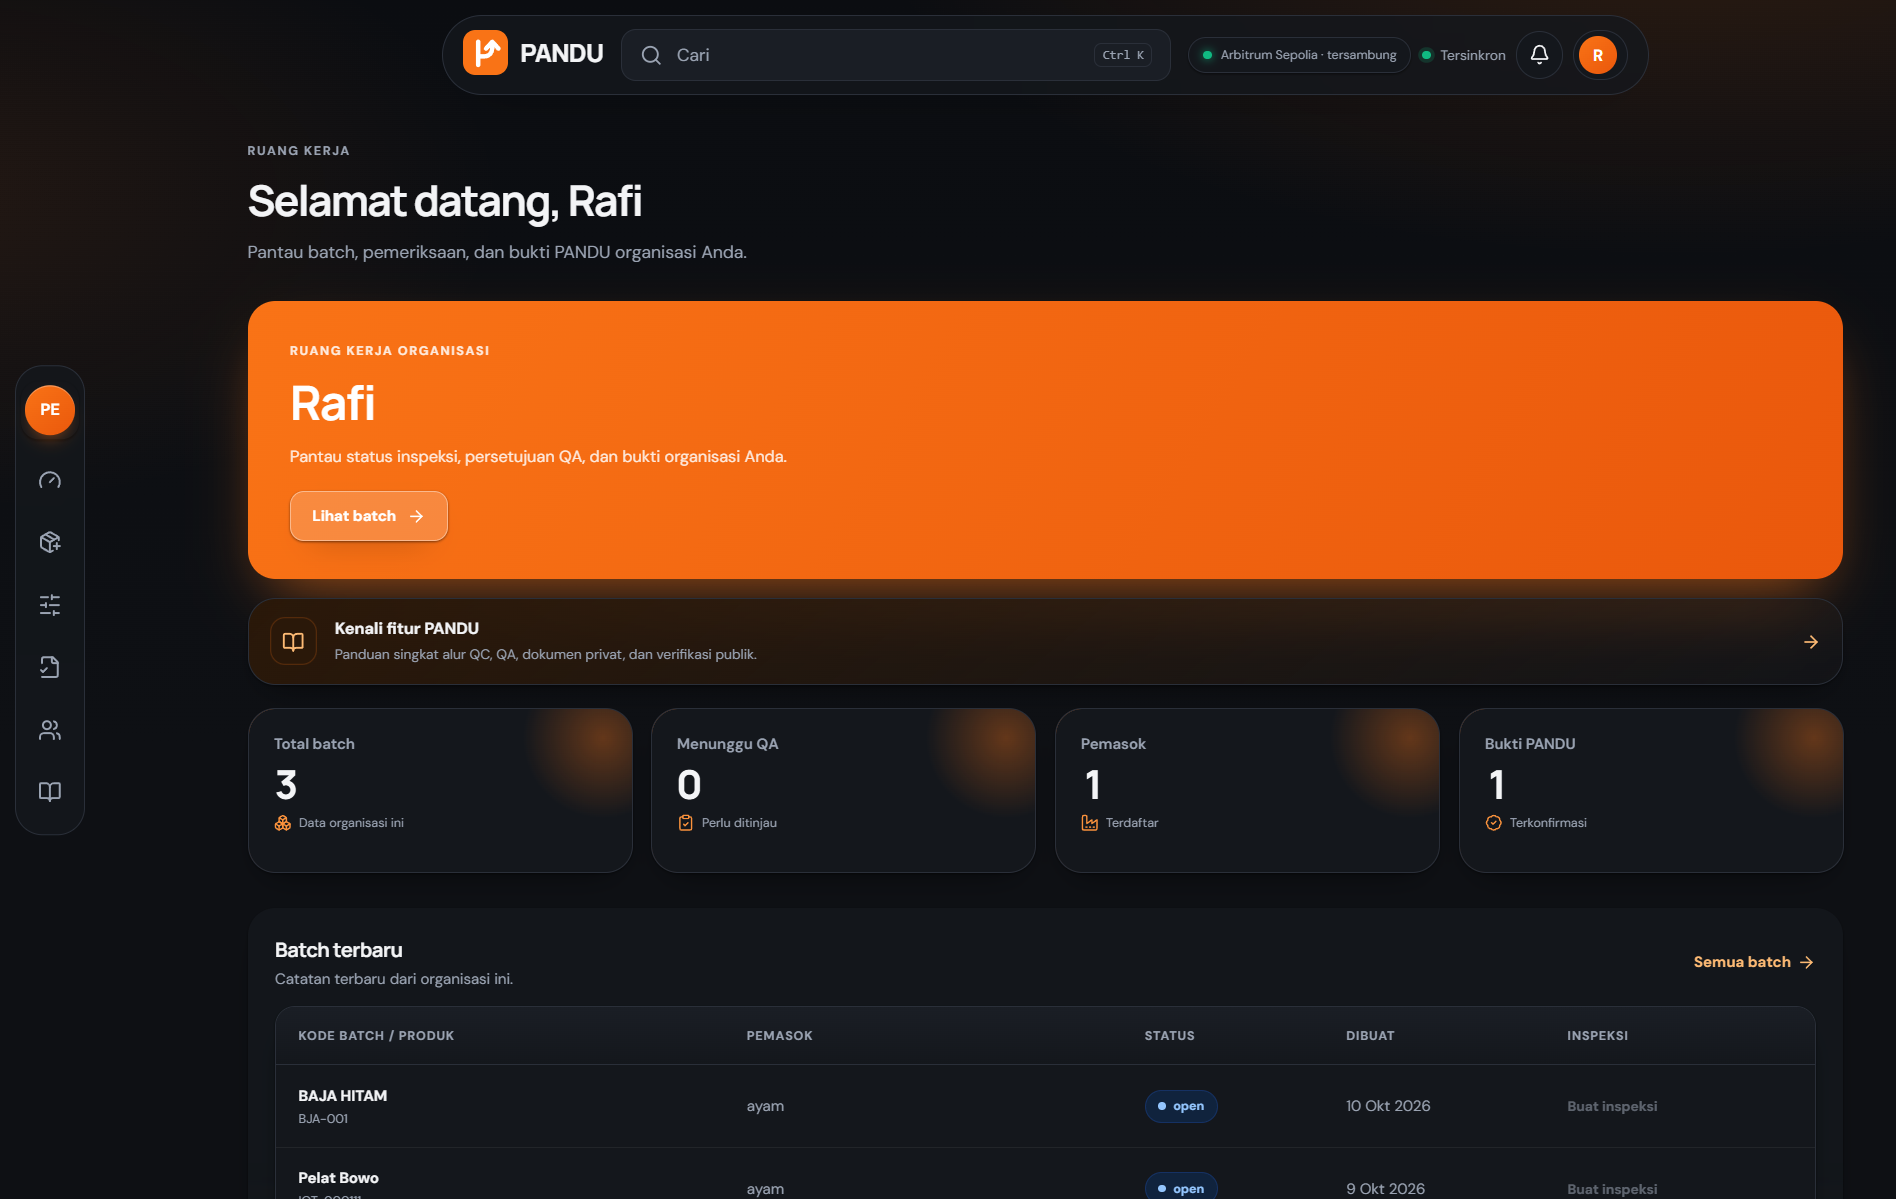Open the document icon in sidebar
Image resolution: width=1896 pixels, height=1199 pixels.
[x=50, y=667]
